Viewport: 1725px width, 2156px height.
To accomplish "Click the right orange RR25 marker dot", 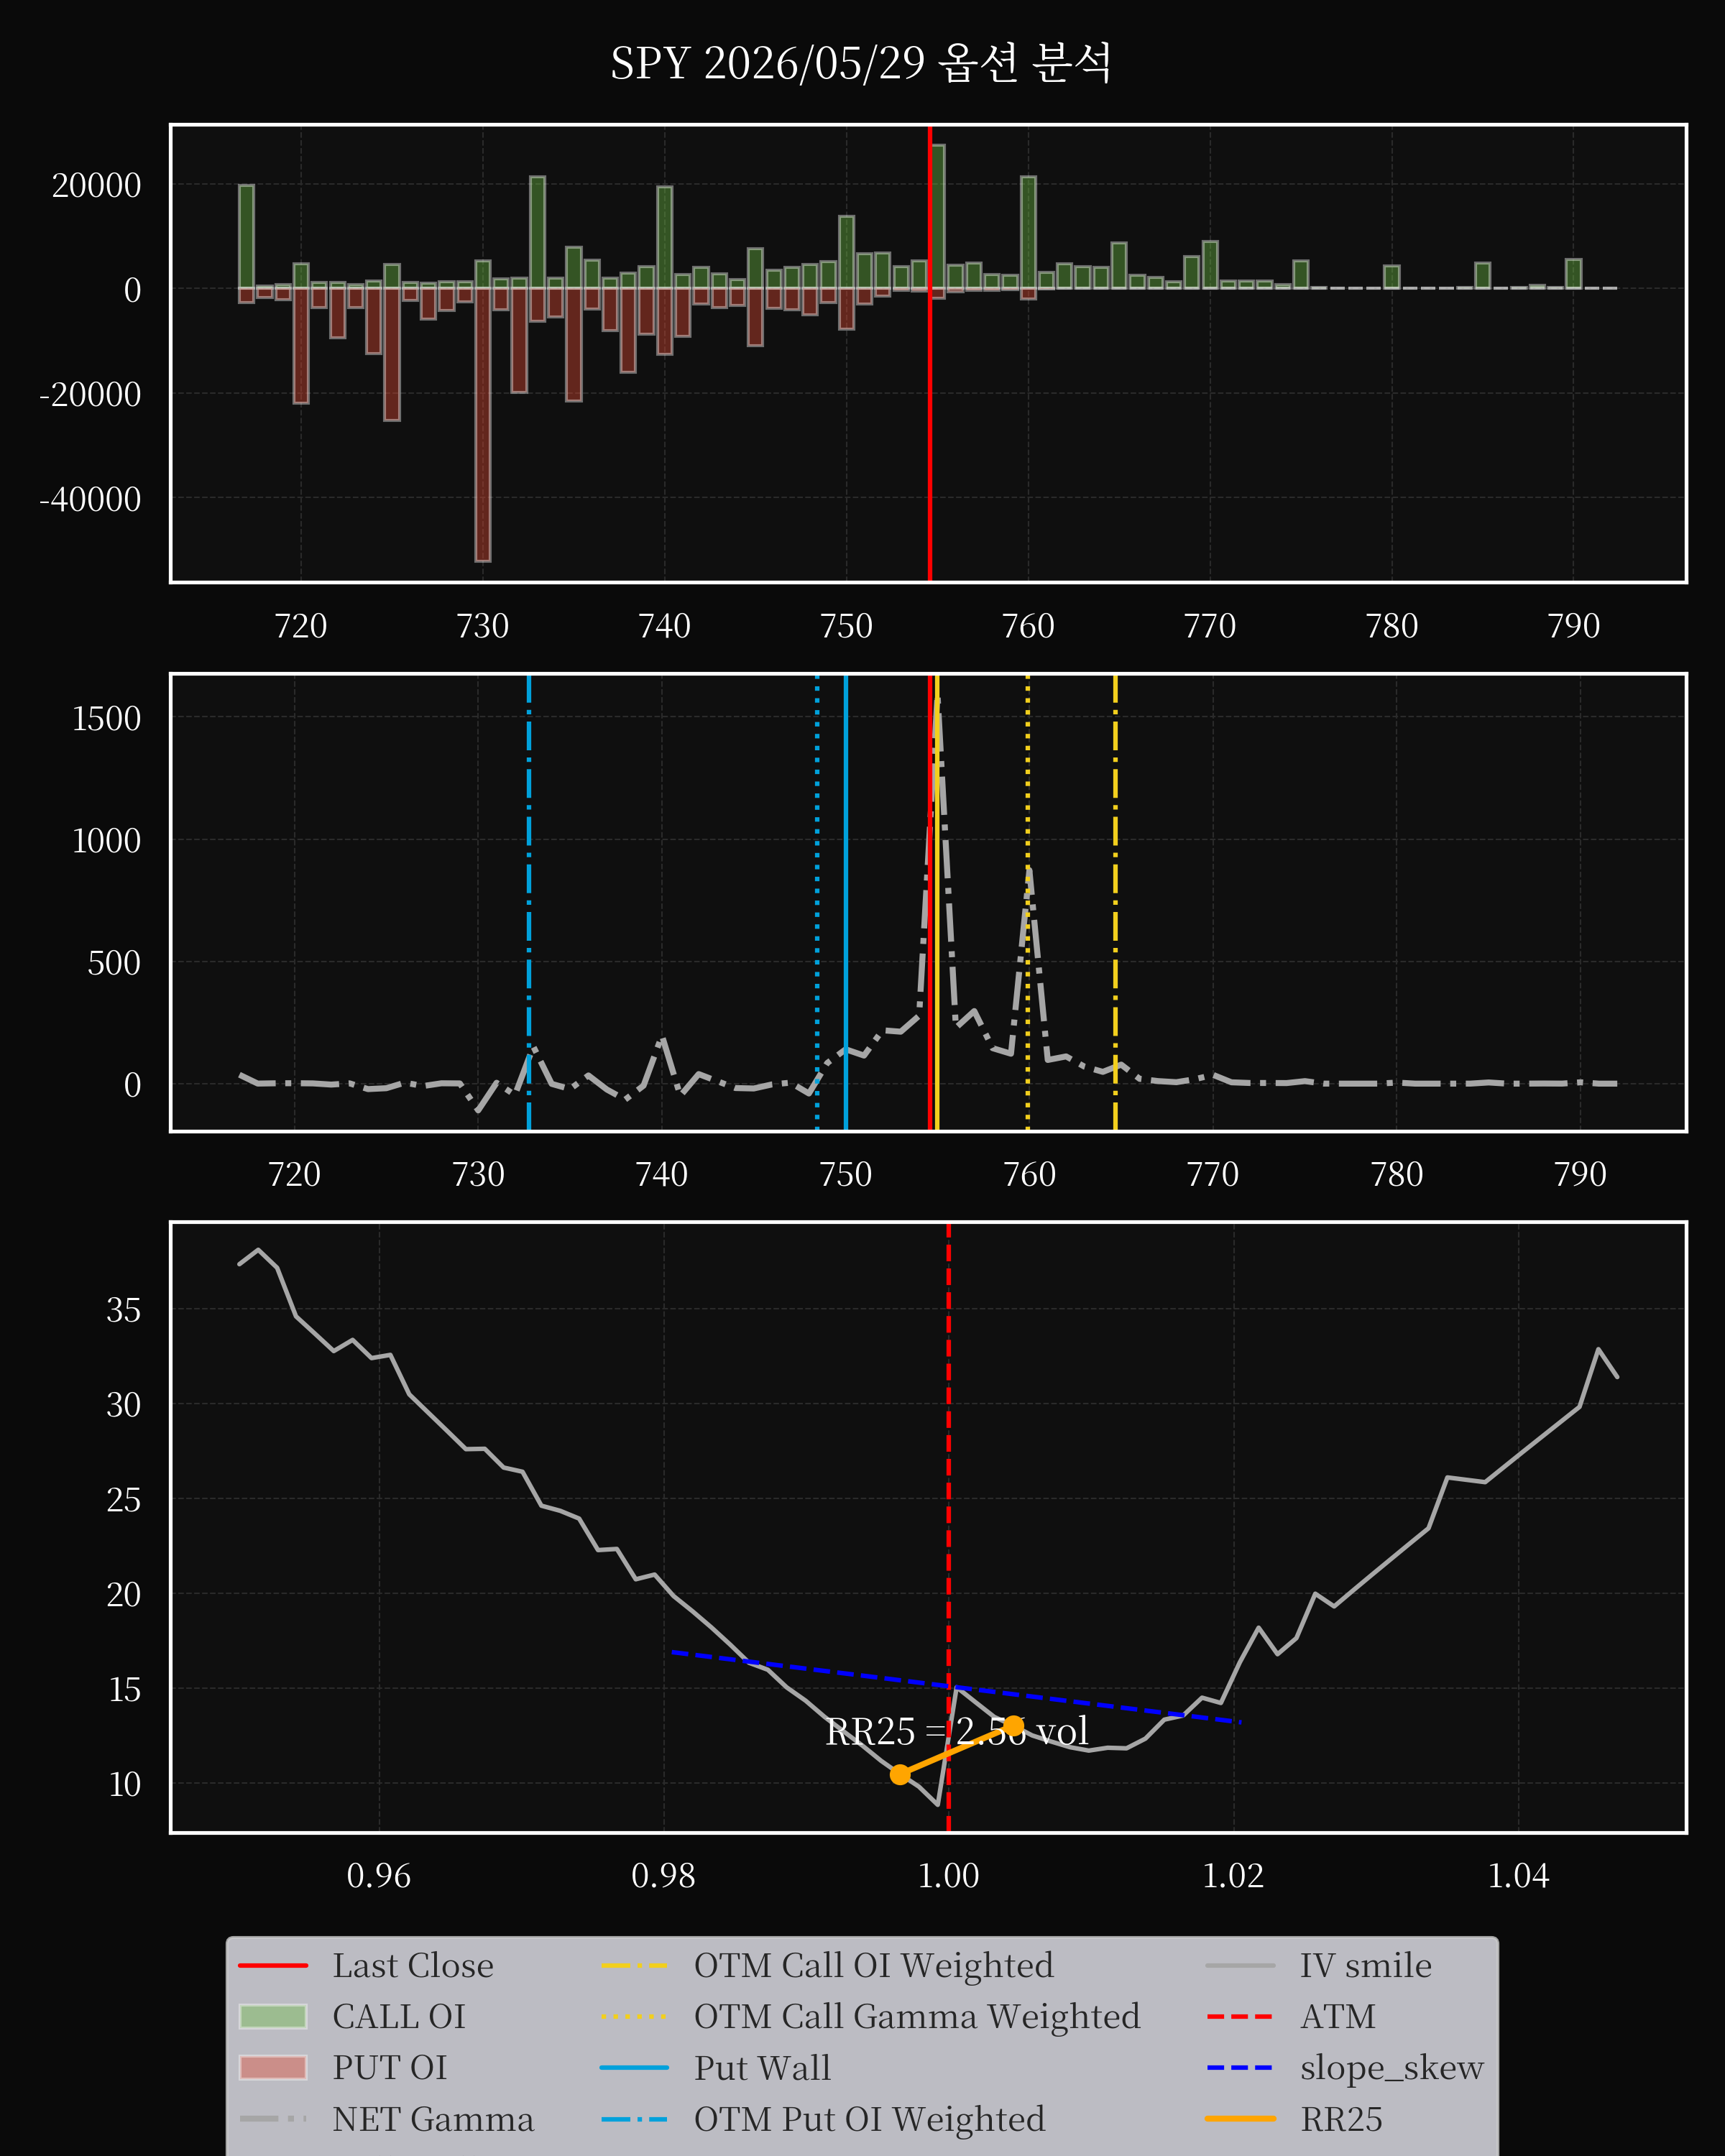I will 1013,1725.
